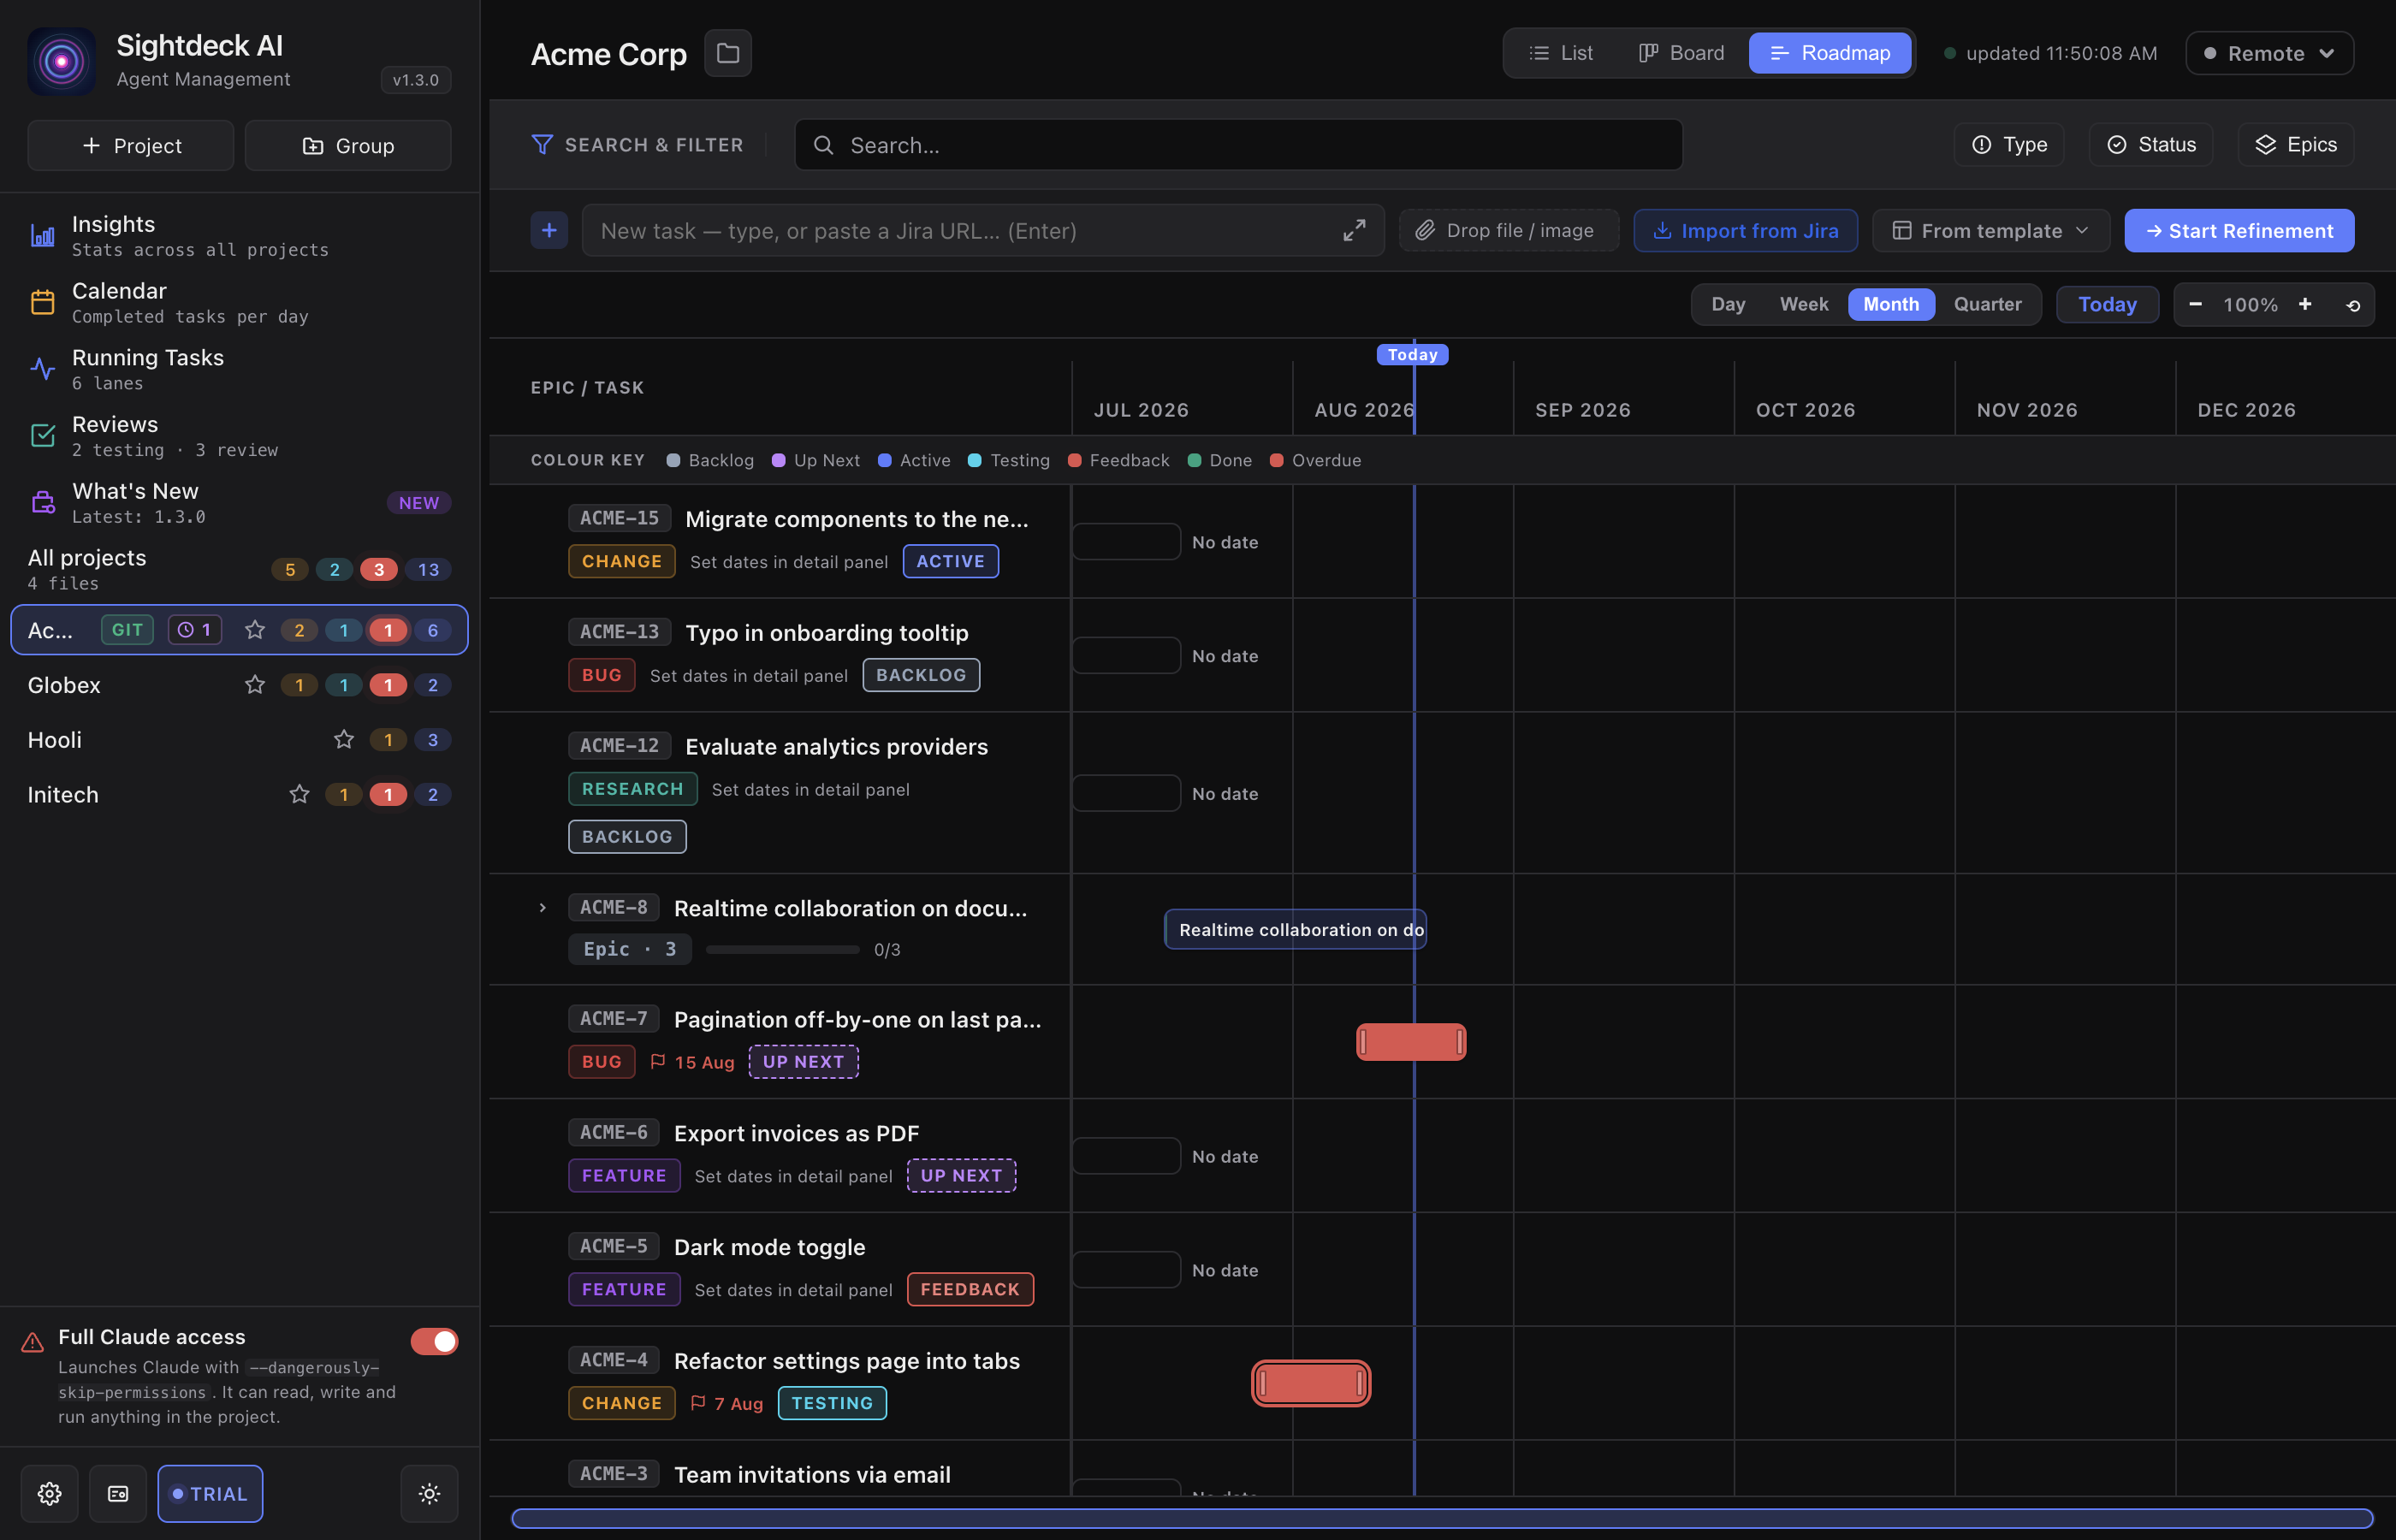Set timeline scale to Day
Image resolution: width=2396 pixels, height=1540 pixels.
point(1728,304)
